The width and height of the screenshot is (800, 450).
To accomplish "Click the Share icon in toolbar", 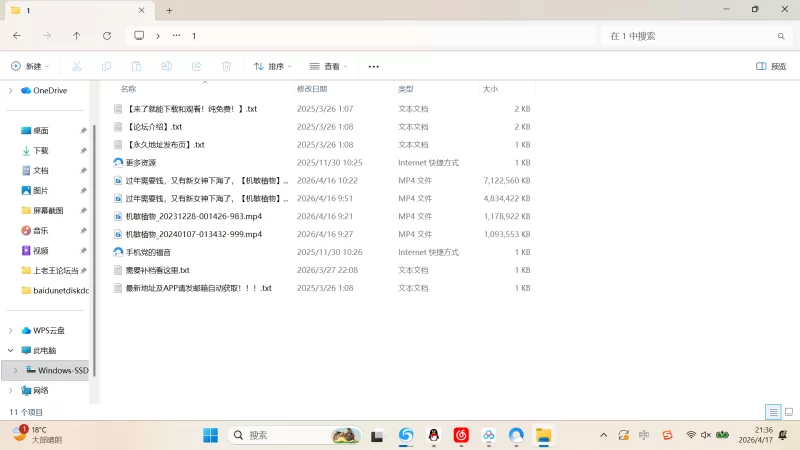I will (x=196, y=66).
